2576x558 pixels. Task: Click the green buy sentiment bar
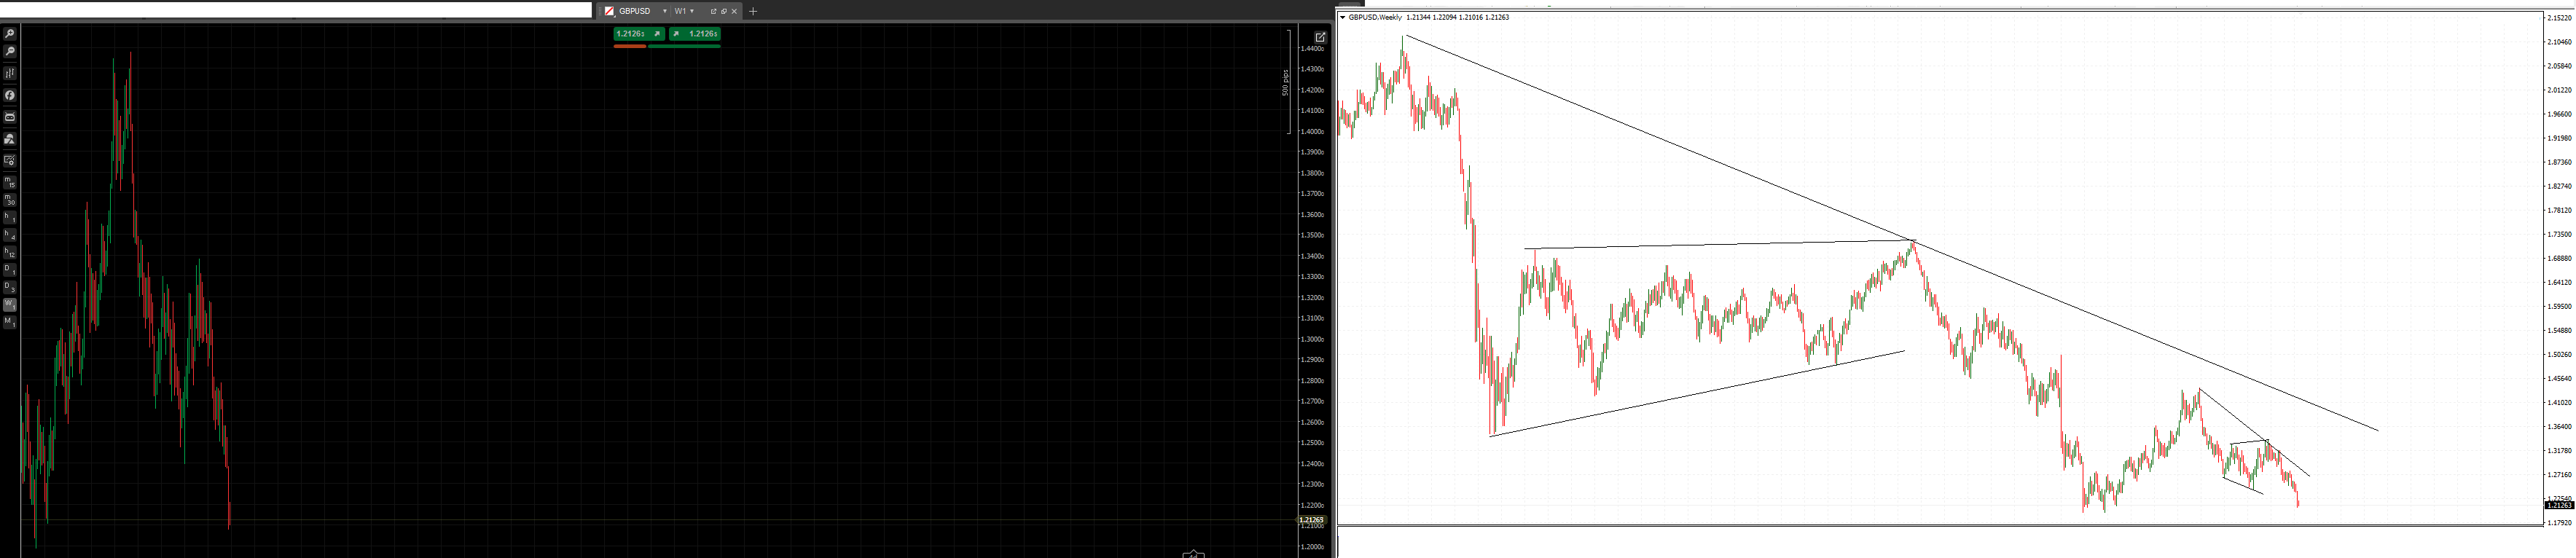pyautogui.click(x=685, y=46)
